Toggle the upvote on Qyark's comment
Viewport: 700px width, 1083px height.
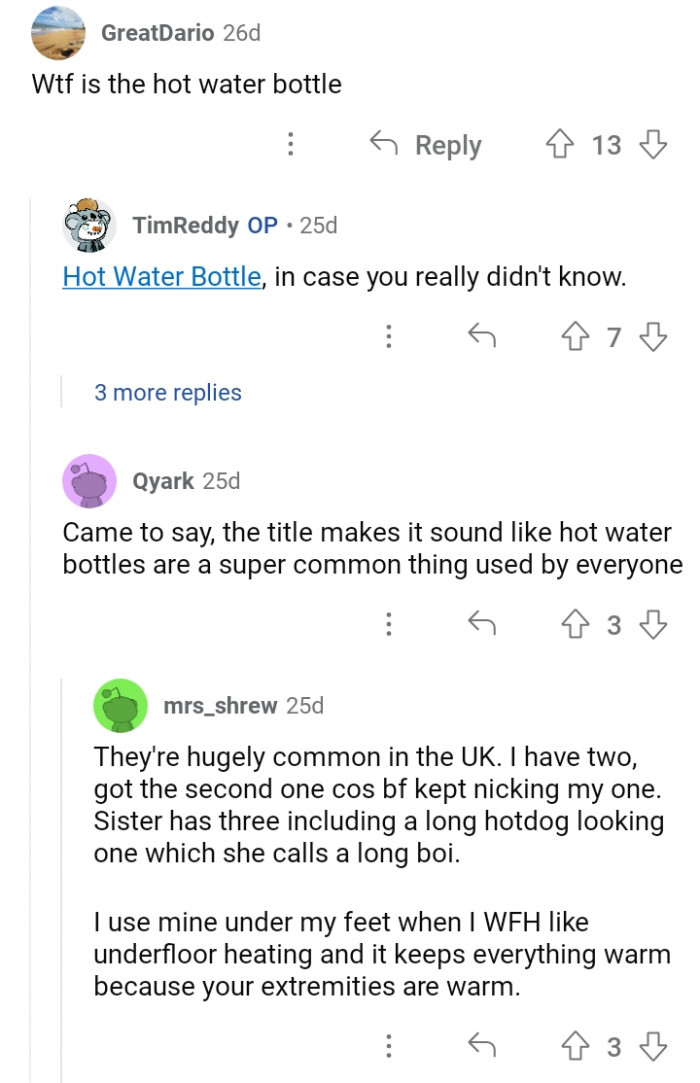(573, 625)
